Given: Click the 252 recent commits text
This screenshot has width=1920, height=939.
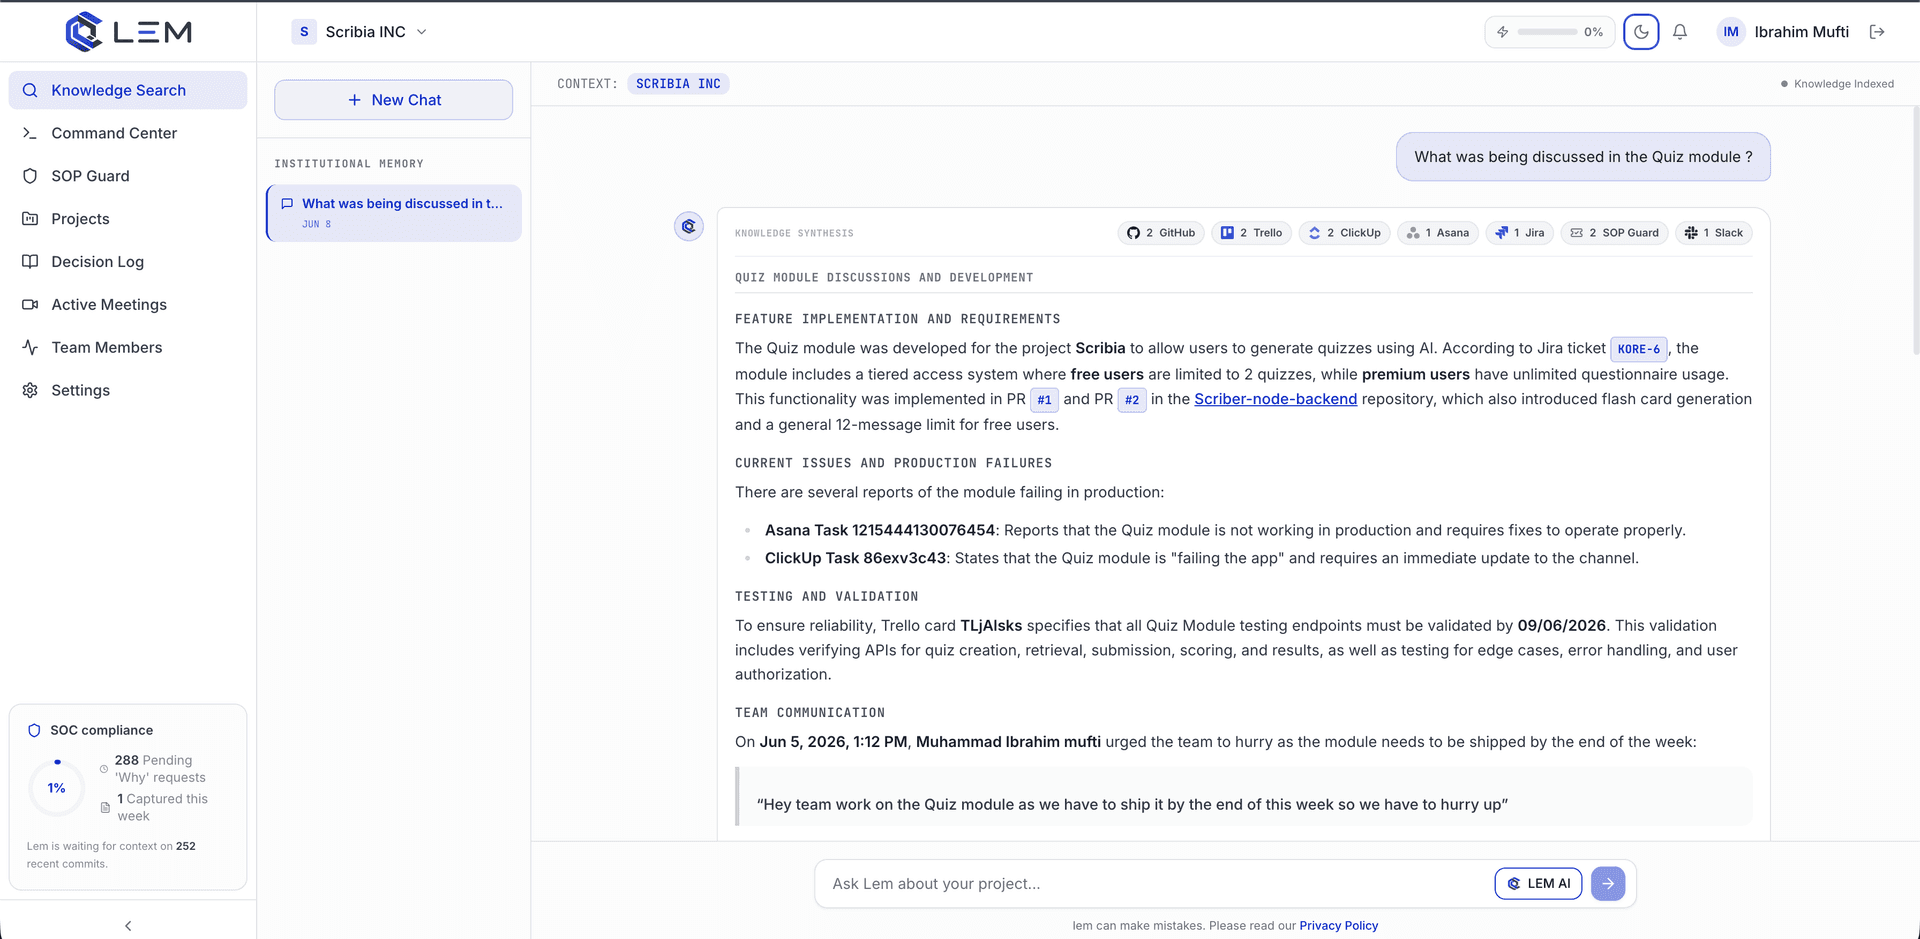Looking at the screenshot, I should pyautogui.click(x=111, y=855).
